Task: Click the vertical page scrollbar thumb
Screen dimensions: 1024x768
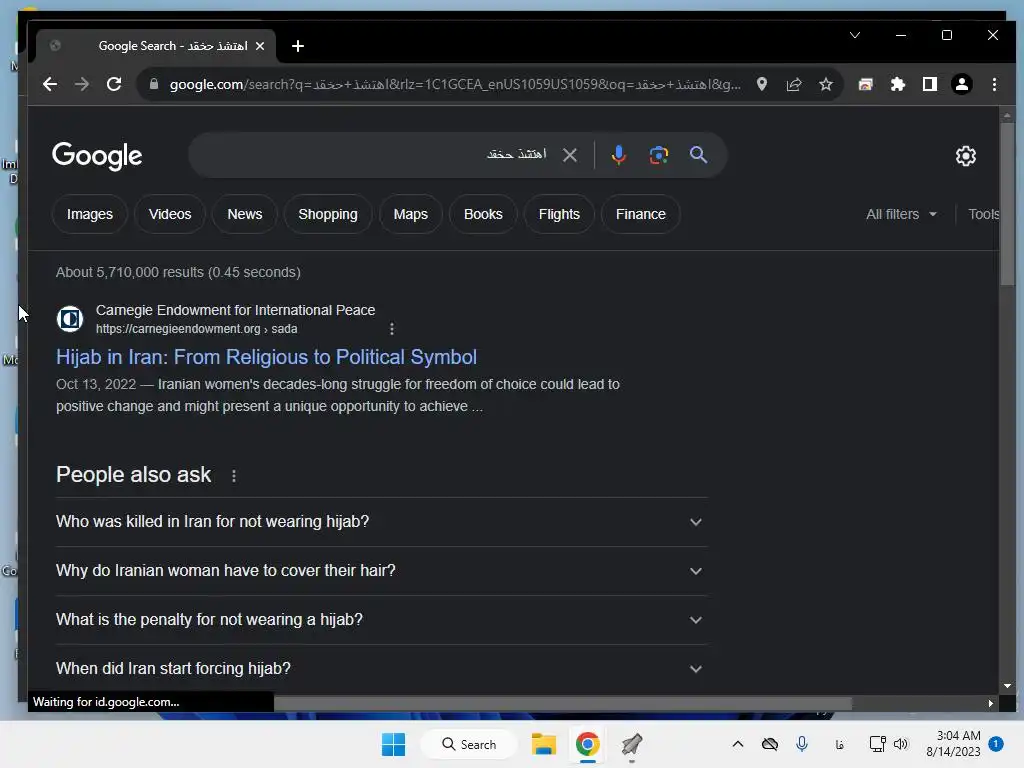Action: coord(1007,202)
